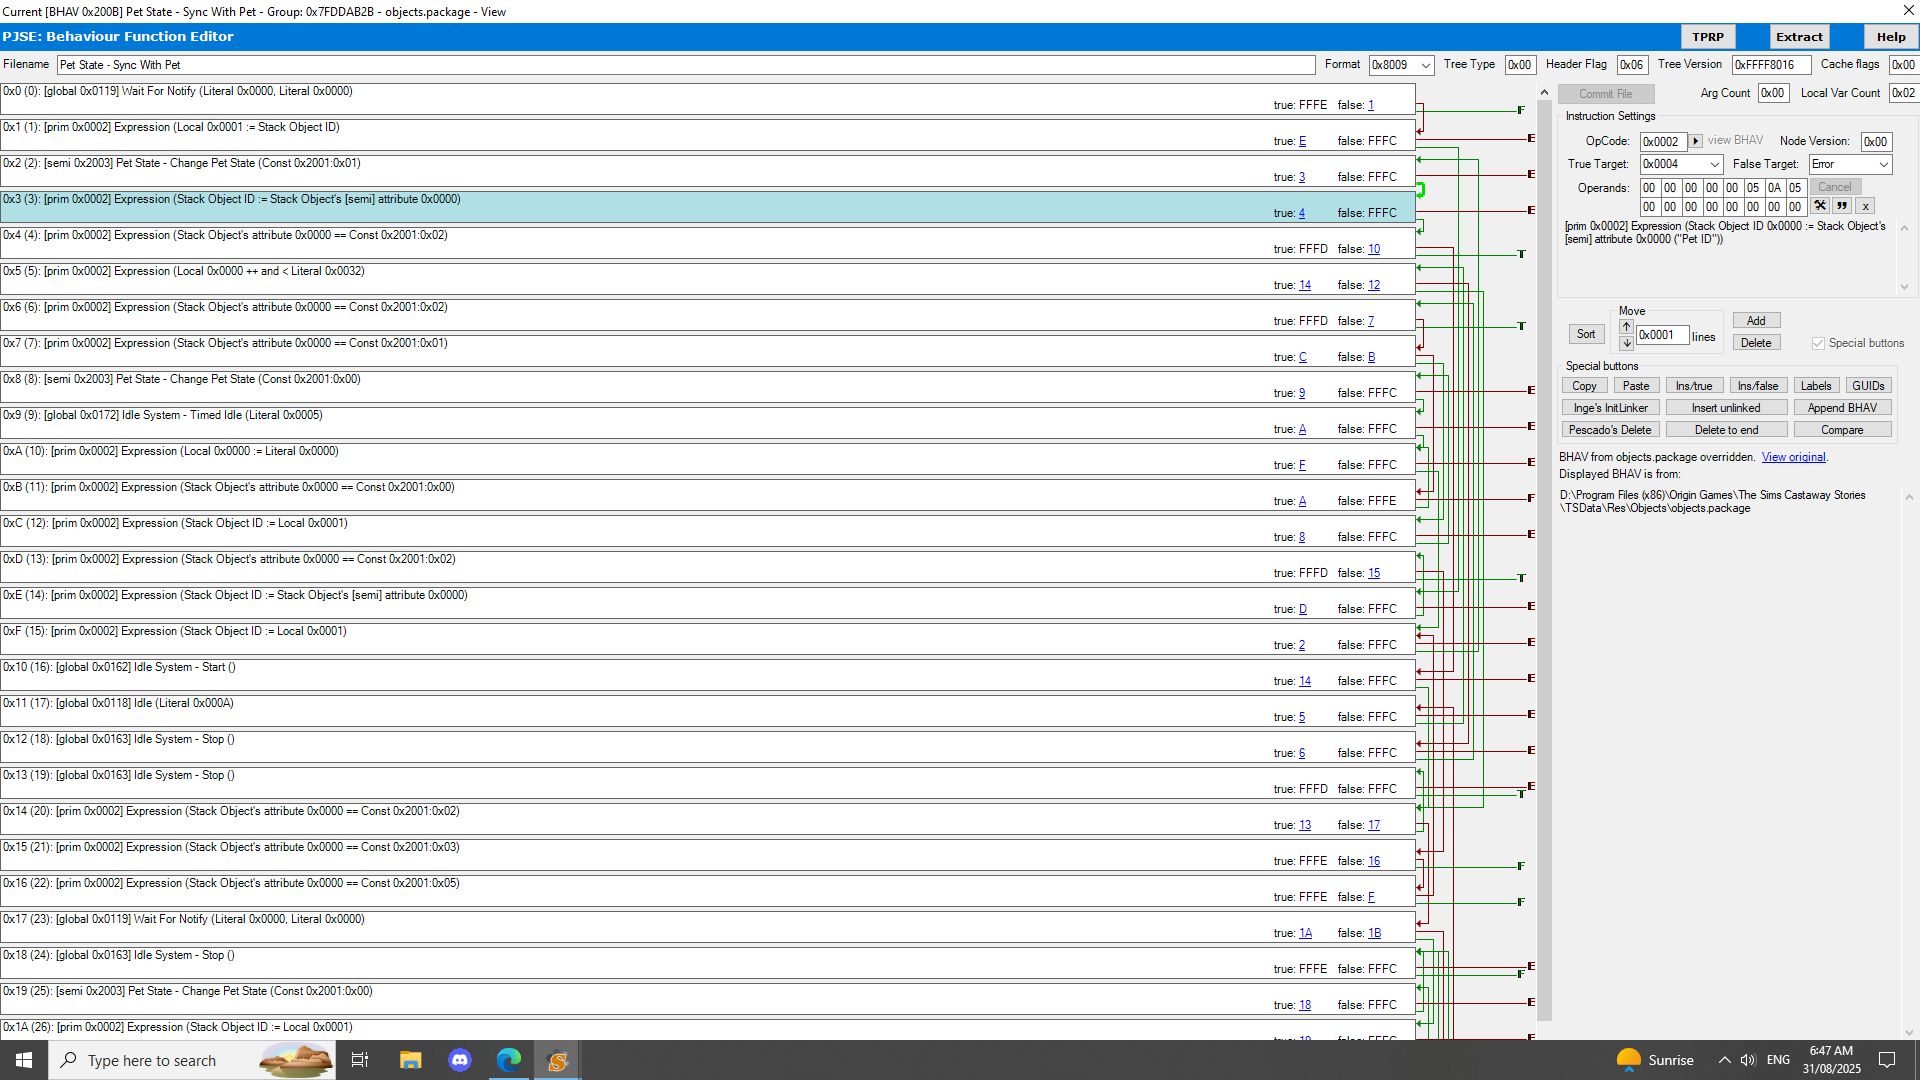Select row 0x10 Idle System - Start
This screenshot has width=1920, height=1080.
point(708,675)
